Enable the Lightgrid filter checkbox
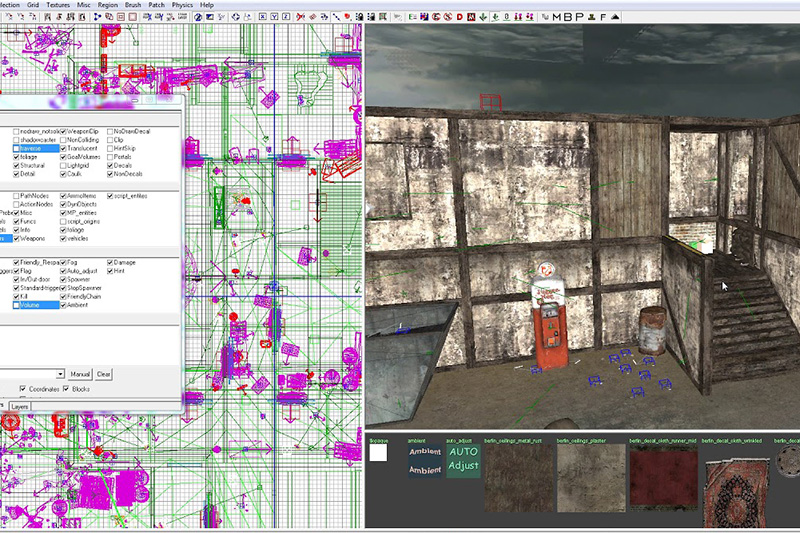The height and width of the screenshot is (533, 800). point(63,166)
